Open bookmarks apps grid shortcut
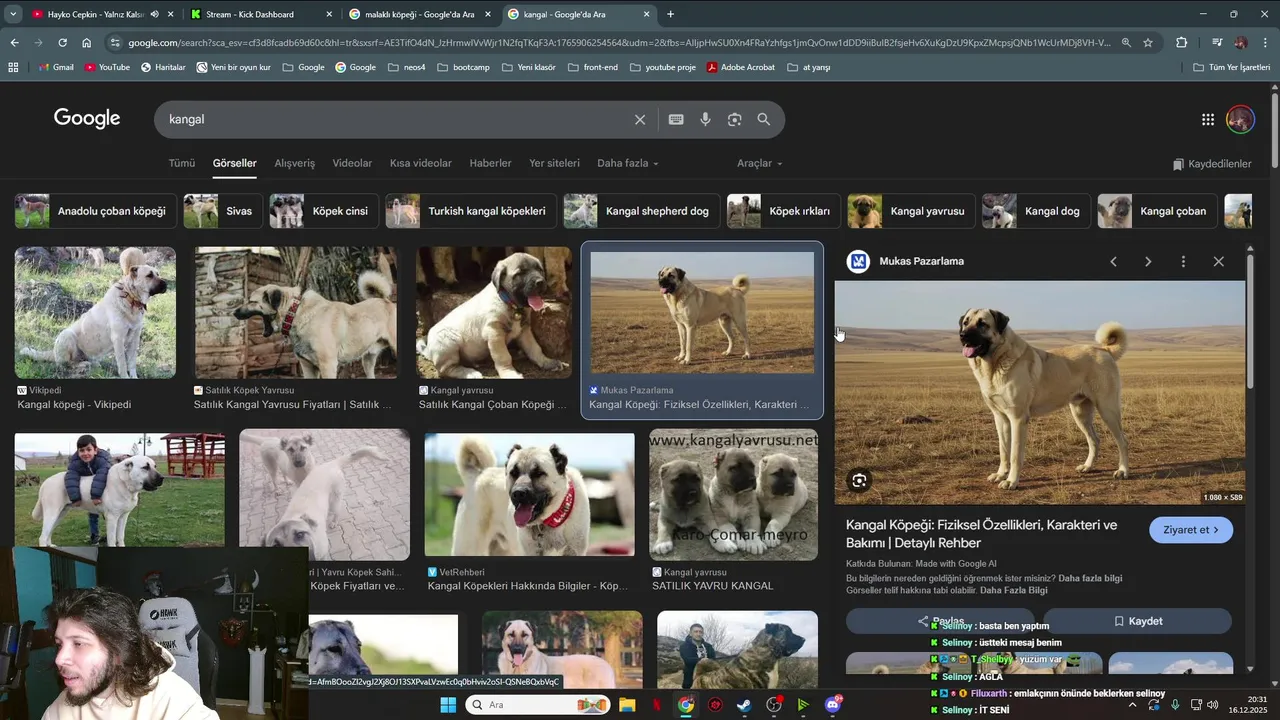1280x720 pixels. pyautogui.click(x=13, y=67)
